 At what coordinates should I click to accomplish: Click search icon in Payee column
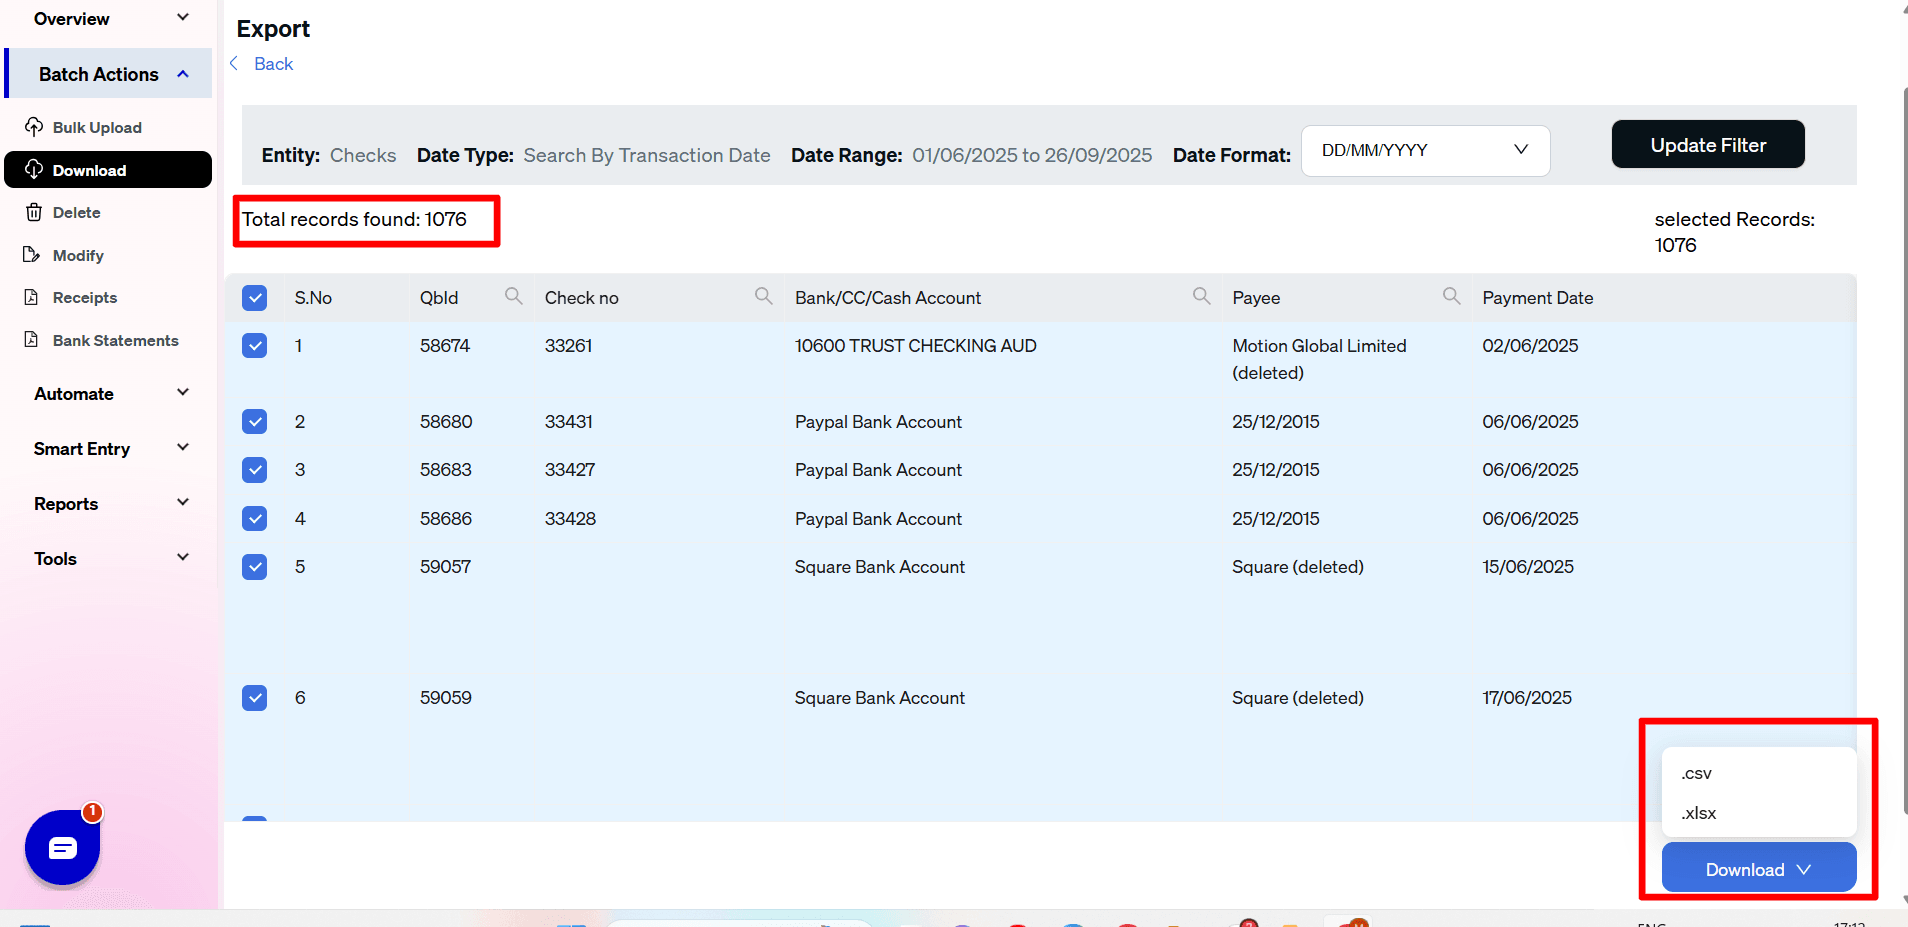click(x=1451, y=296)
